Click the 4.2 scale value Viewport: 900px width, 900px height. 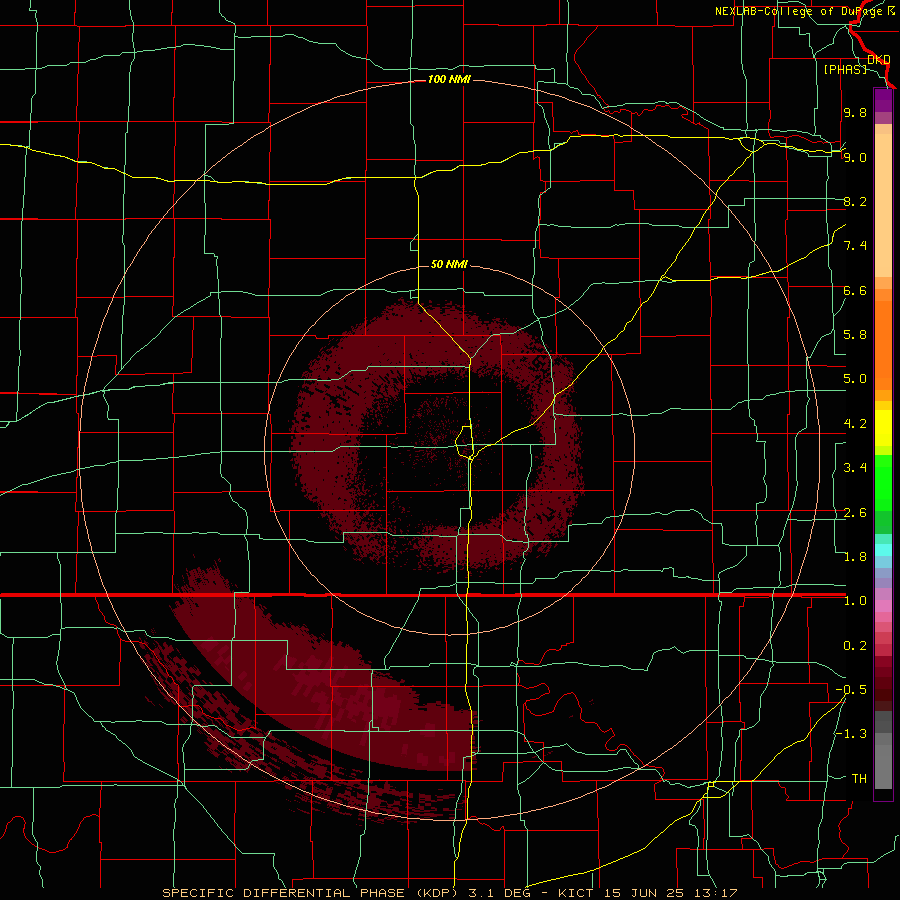click(855, 424)
